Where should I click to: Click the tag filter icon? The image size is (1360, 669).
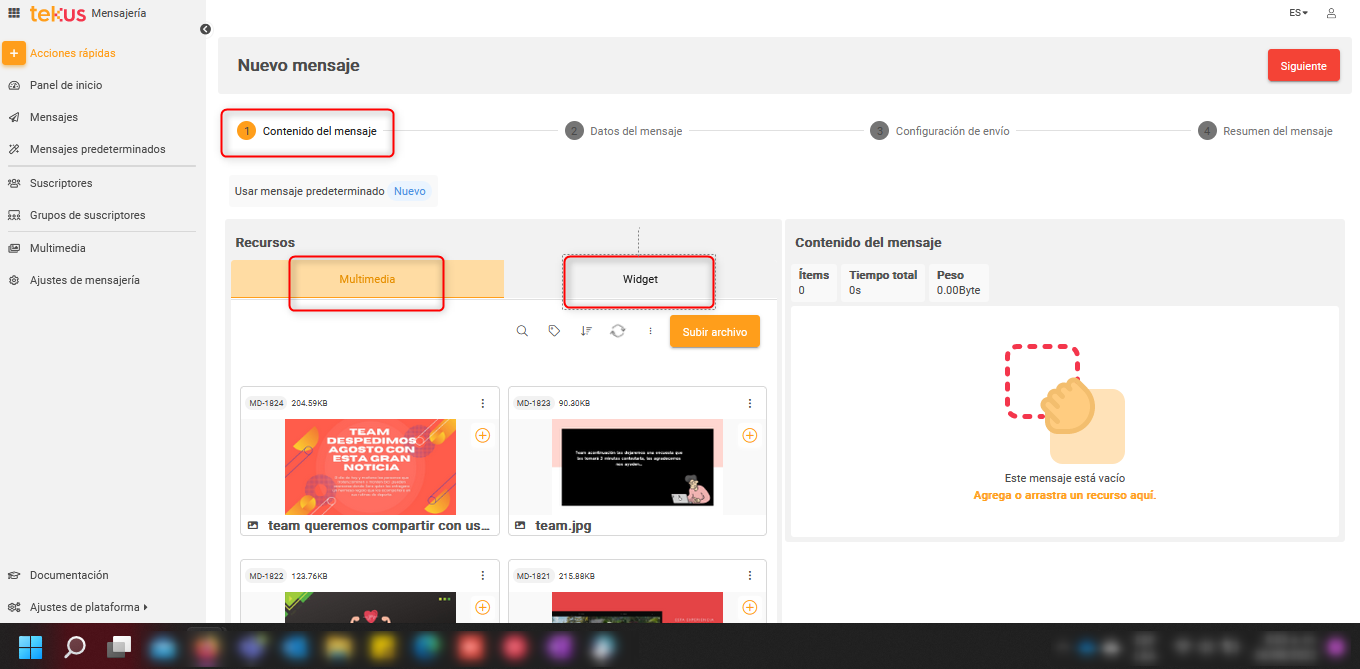tap(554, 331)
